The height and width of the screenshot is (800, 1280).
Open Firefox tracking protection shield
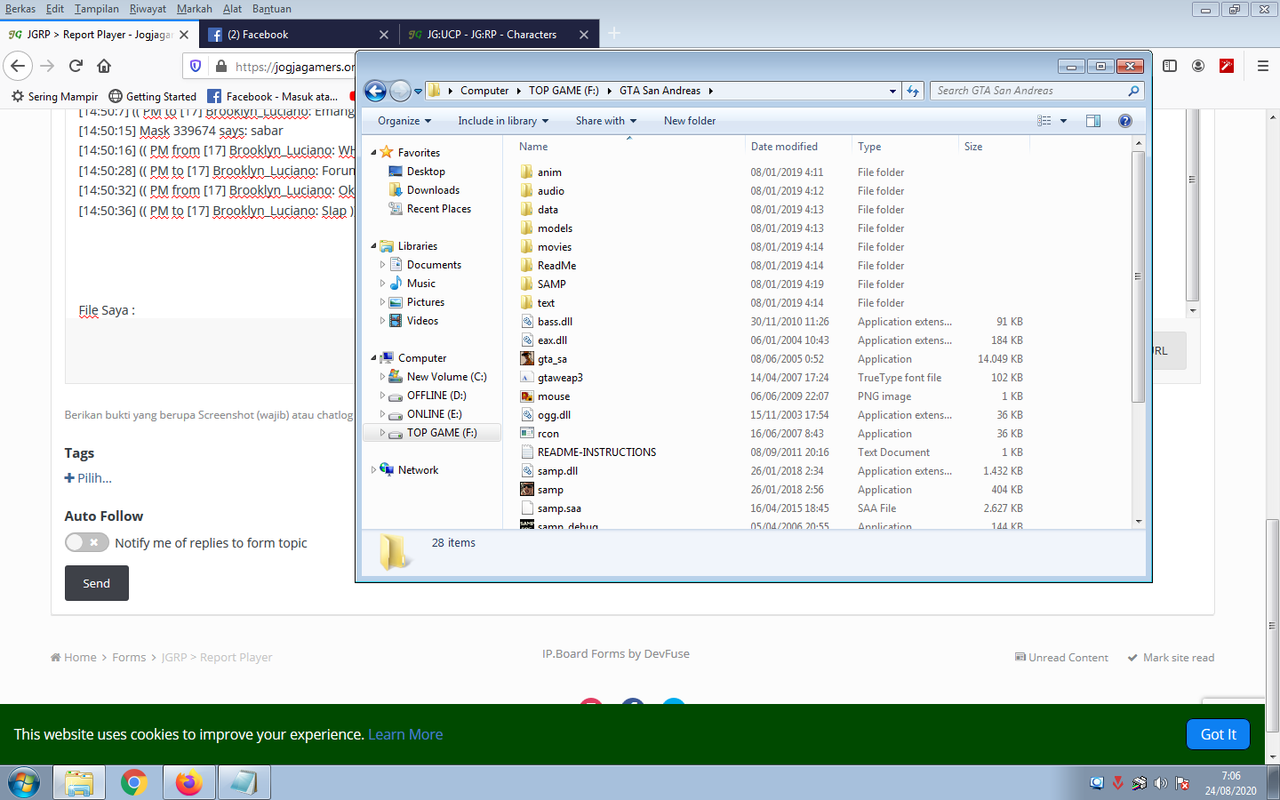tap(195, 66)
